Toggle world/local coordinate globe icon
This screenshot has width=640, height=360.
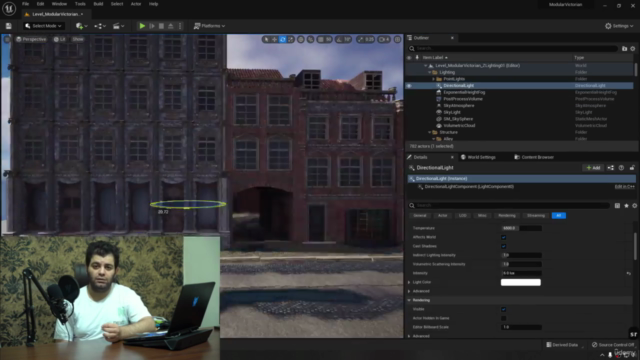coord(301,39)
